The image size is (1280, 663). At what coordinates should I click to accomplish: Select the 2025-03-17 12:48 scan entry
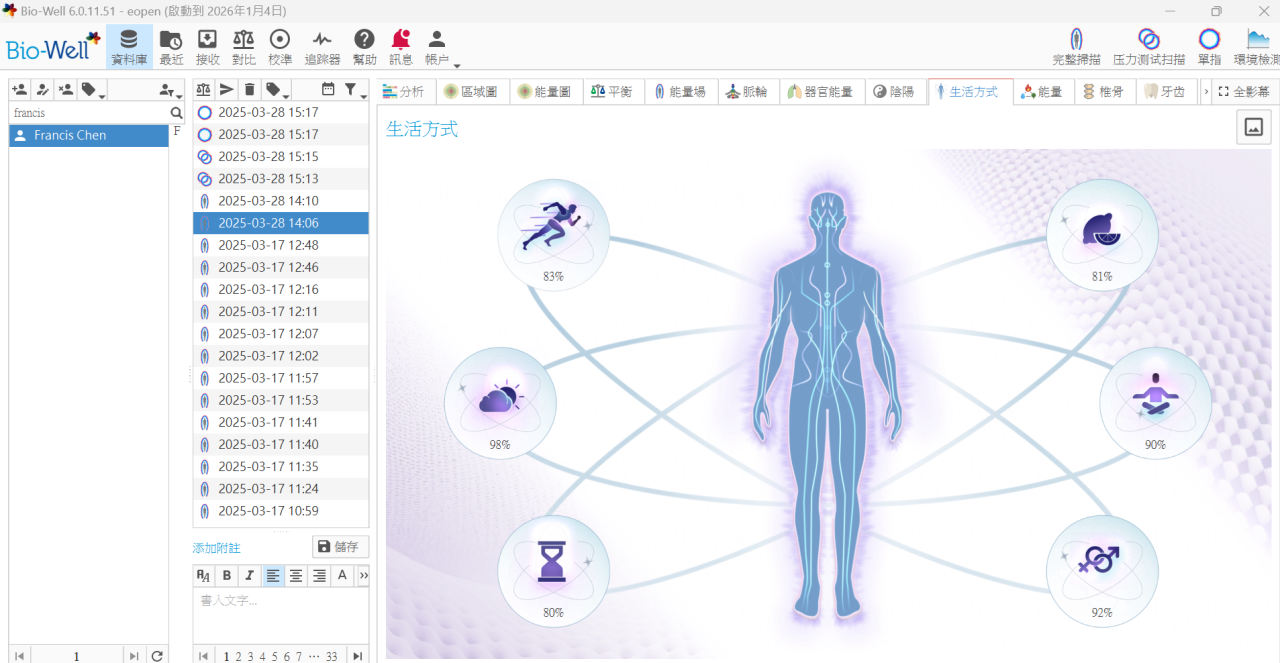point(268,245)
